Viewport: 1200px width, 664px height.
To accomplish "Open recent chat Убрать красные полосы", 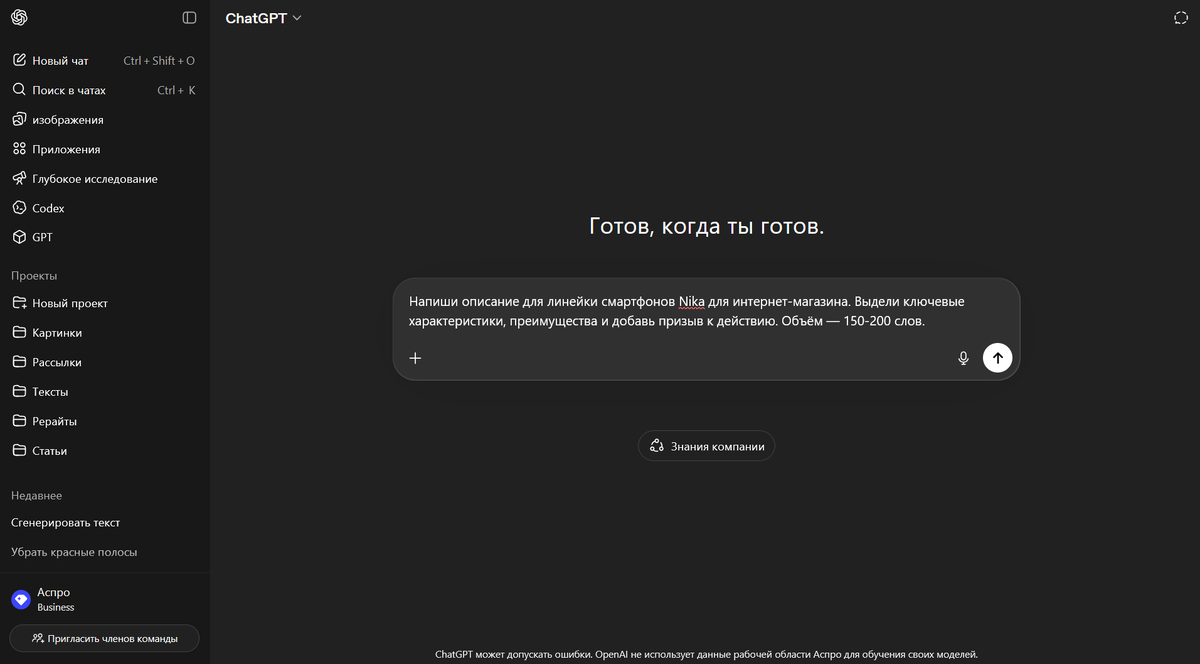I will pyautogui.click(x=104, y=552).
